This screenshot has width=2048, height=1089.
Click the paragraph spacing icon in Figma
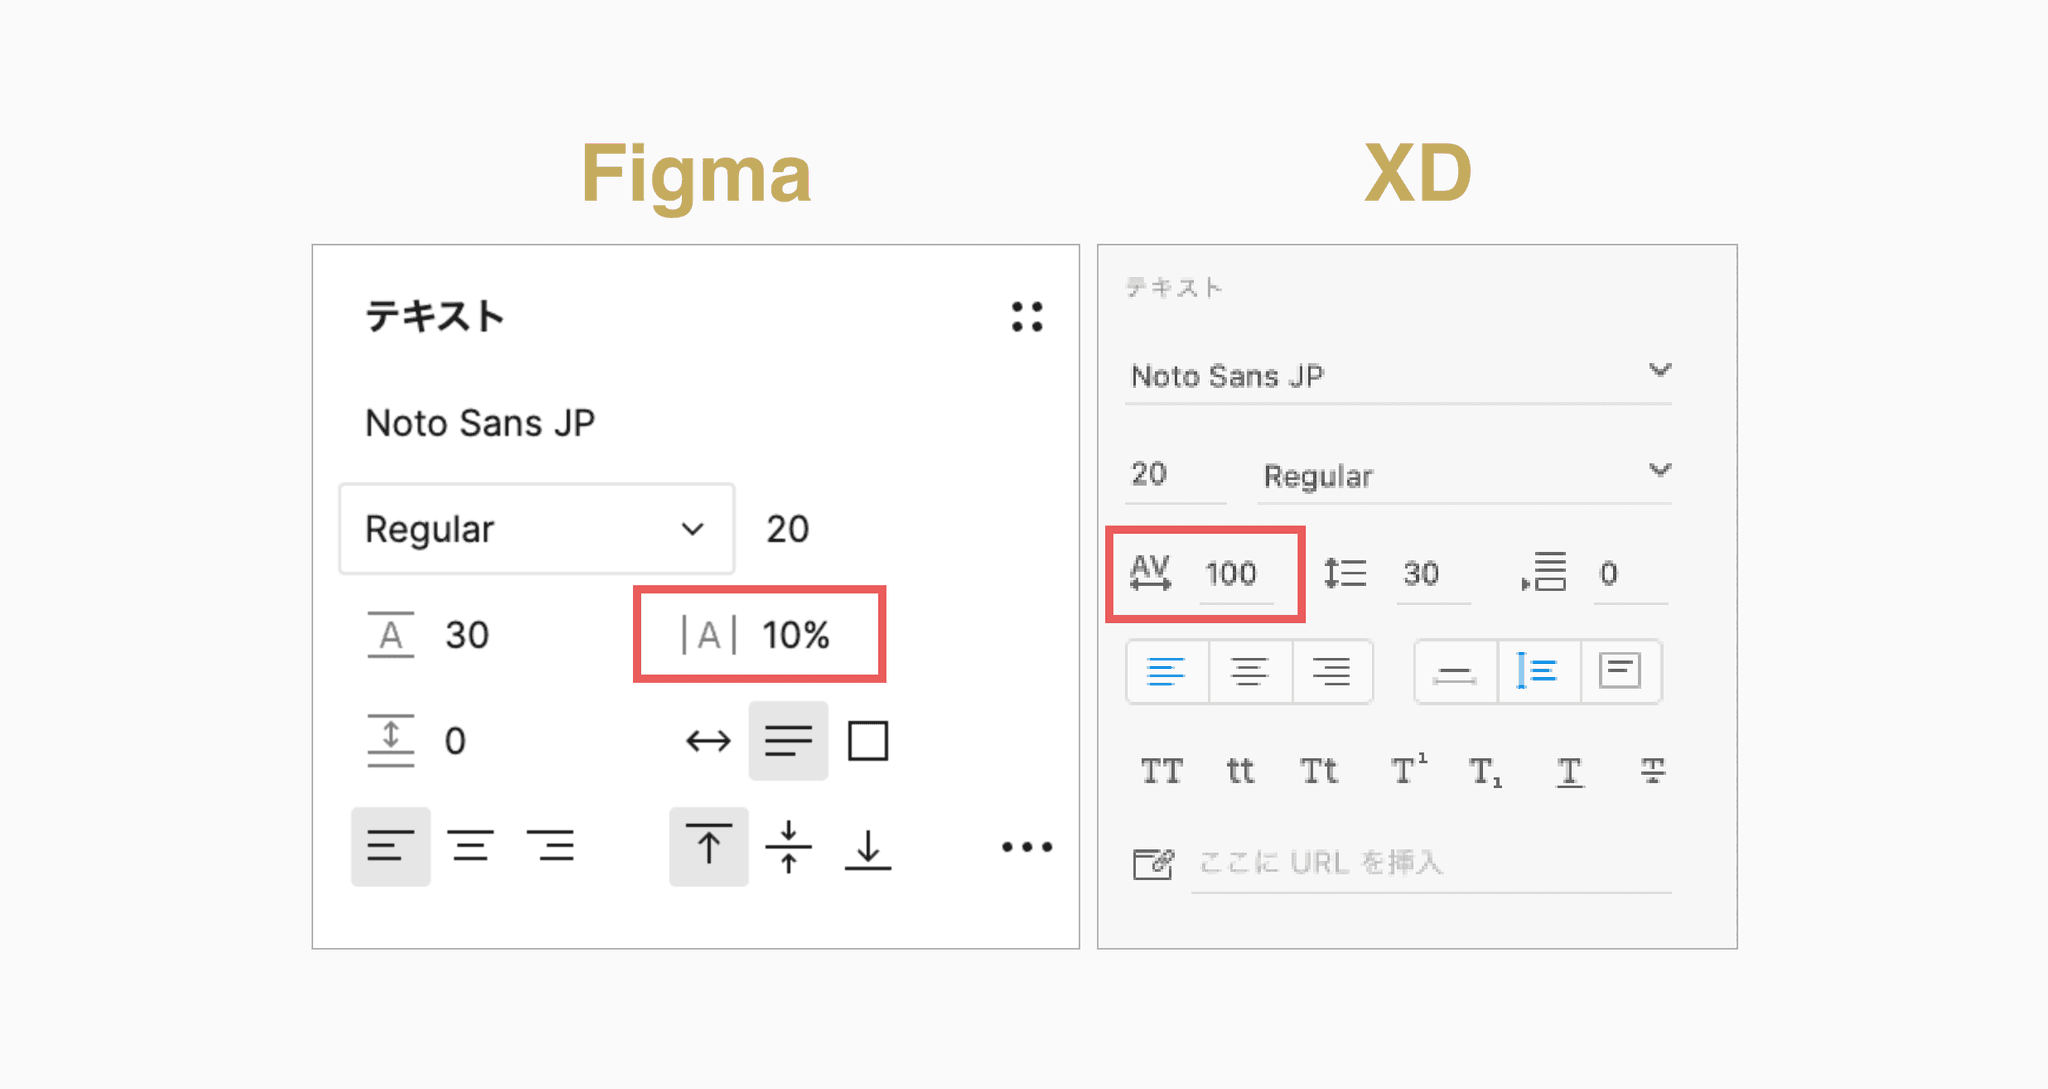[x=391, y=741]
